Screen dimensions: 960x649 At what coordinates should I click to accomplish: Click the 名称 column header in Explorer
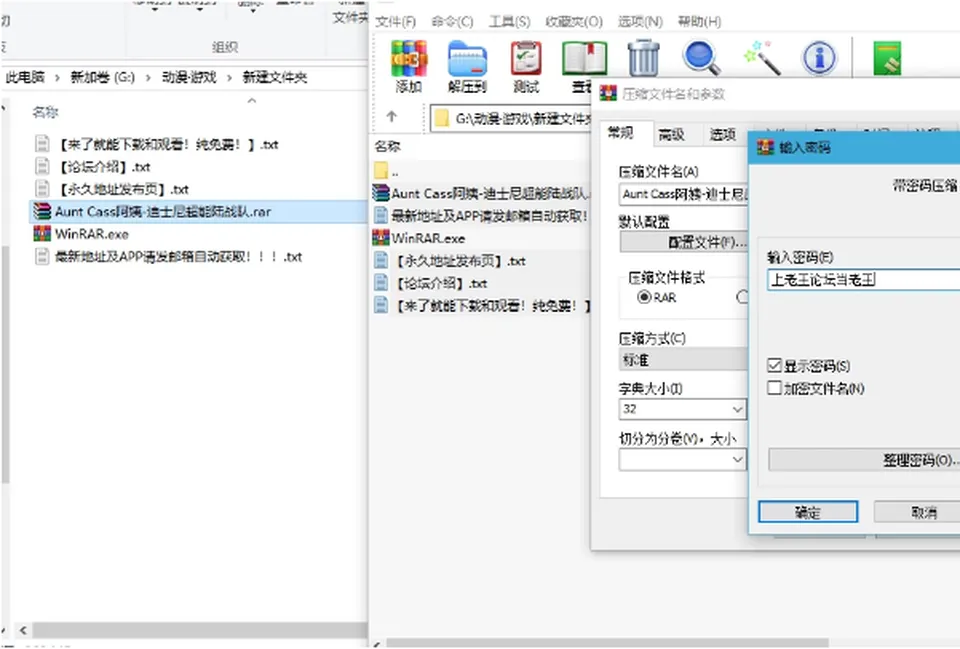click(45, 112)
